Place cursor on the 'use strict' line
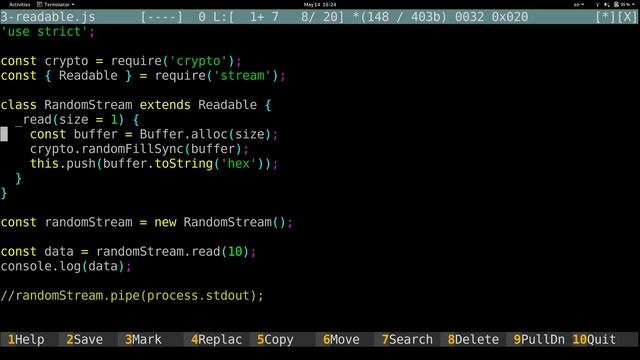 coord(48,32)
